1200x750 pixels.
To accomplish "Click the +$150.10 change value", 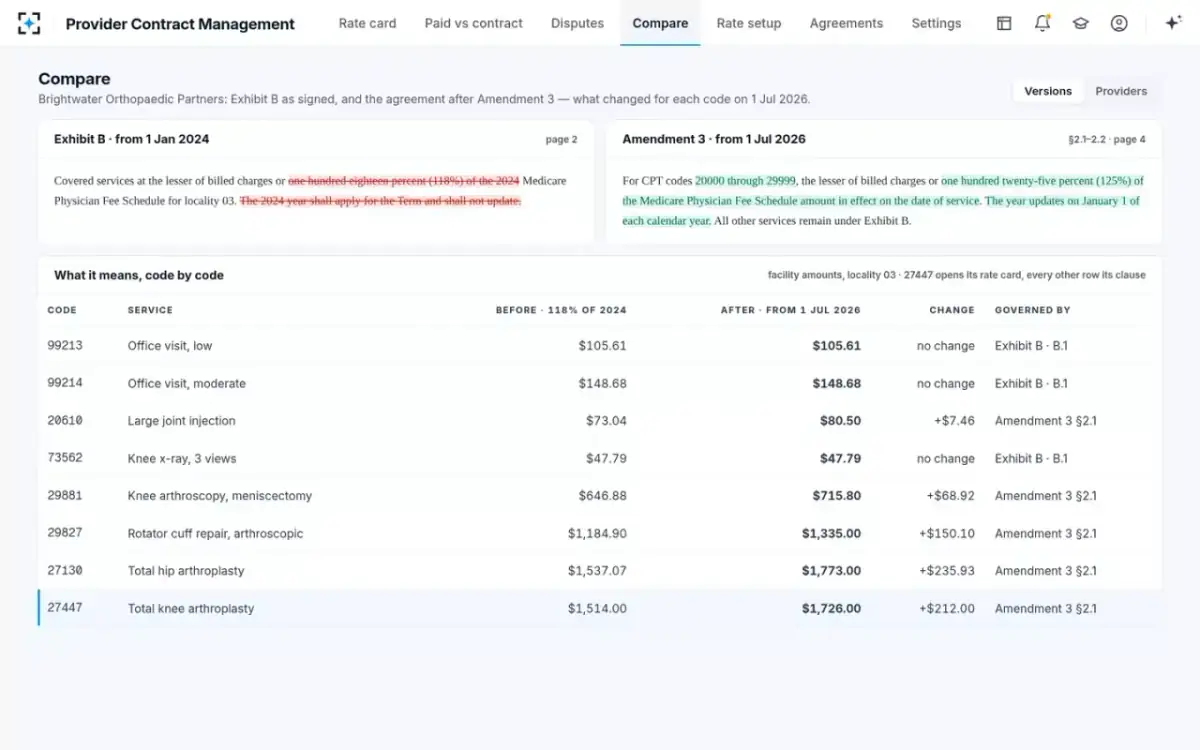I will [x=947, y=533].
